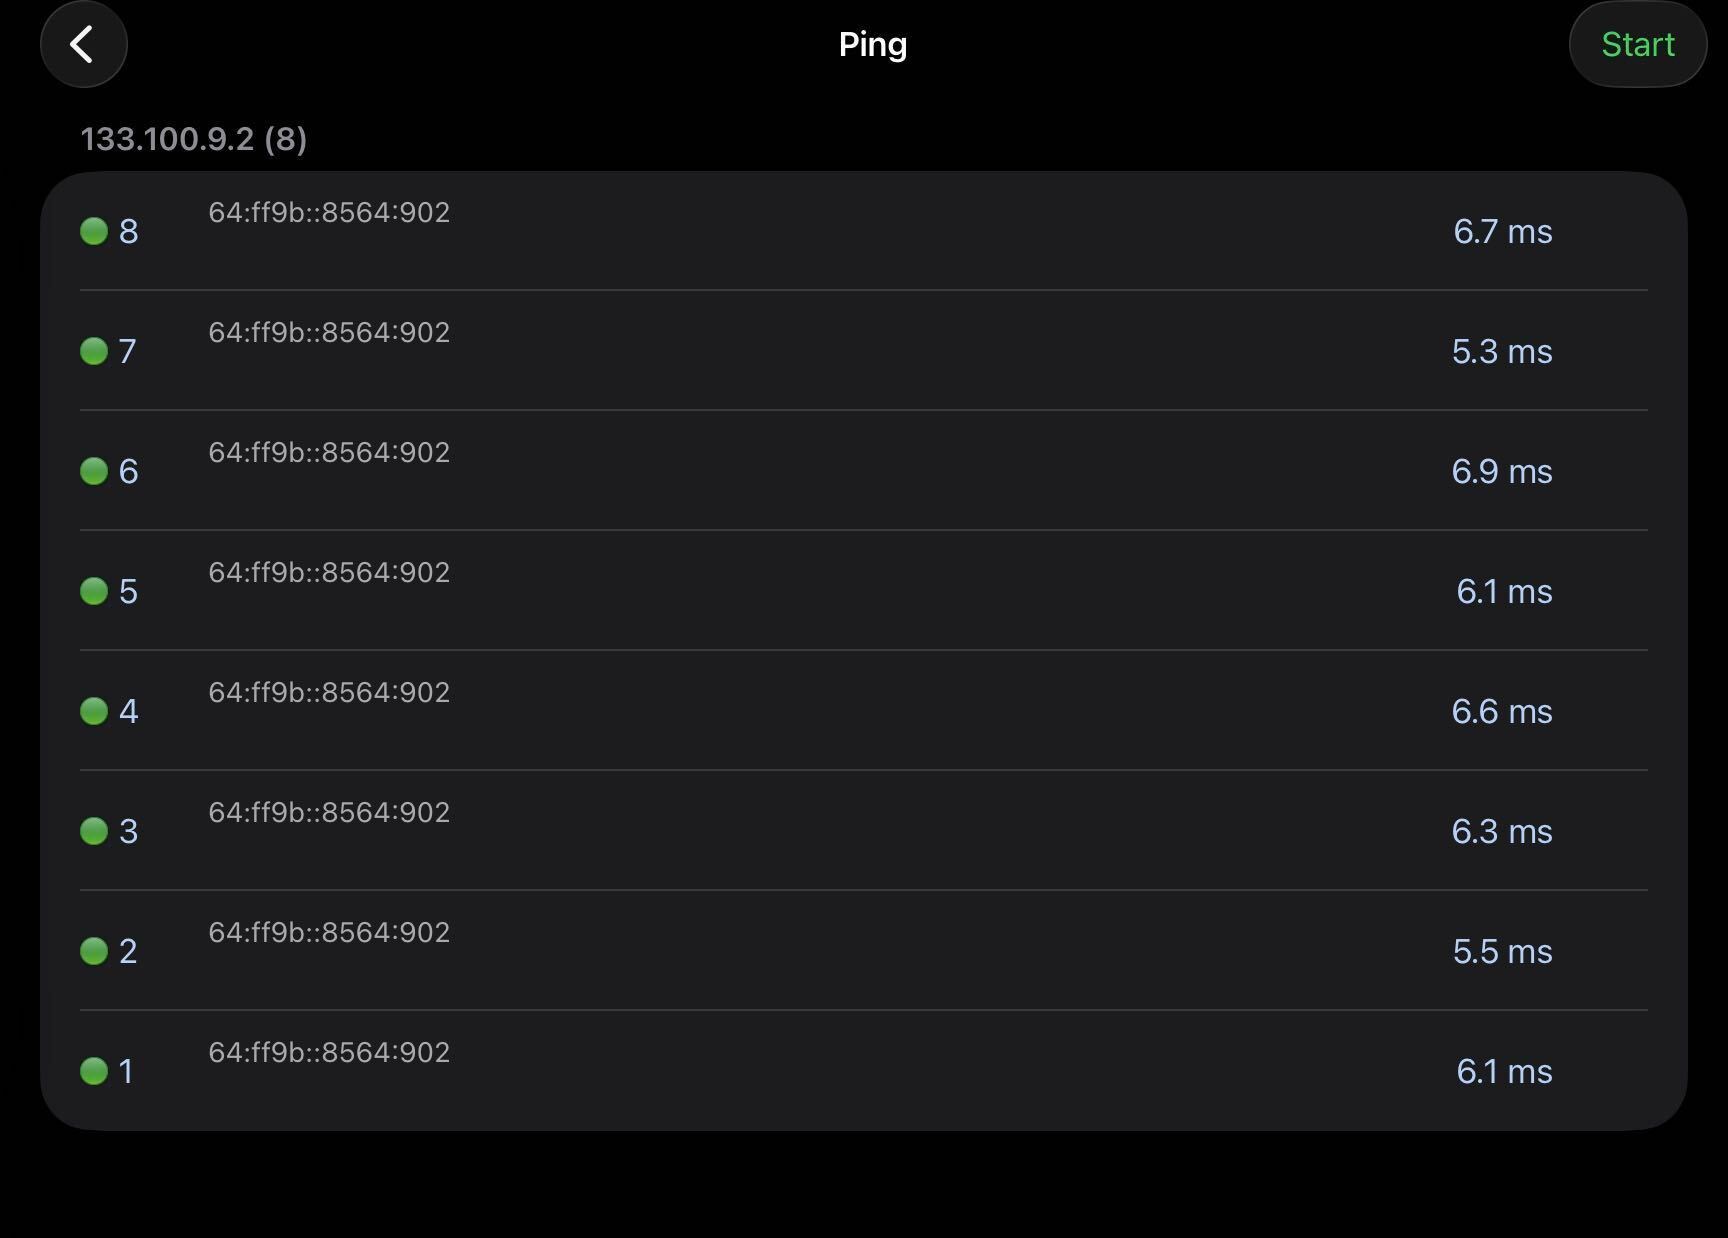Click the green status dot for ping 8
Screen dimensions: 1728x1238
pos(94,231)
